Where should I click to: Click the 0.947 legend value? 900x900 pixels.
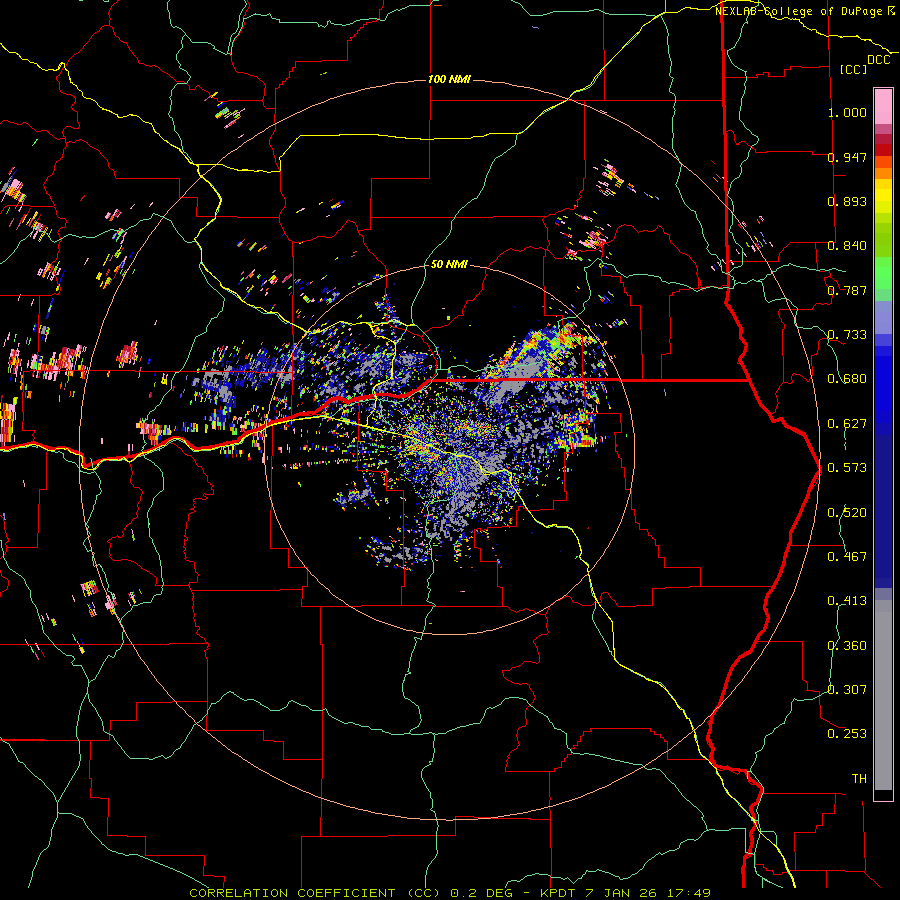click(847, 157)
